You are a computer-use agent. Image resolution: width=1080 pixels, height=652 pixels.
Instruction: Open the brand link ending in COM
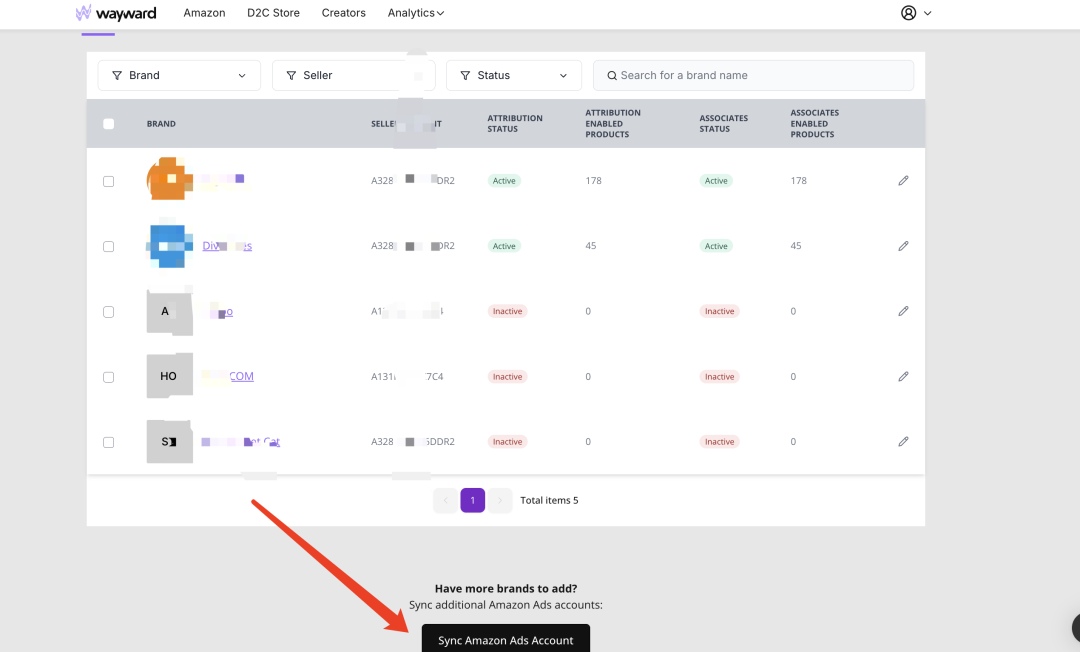(x=228, y=376)
